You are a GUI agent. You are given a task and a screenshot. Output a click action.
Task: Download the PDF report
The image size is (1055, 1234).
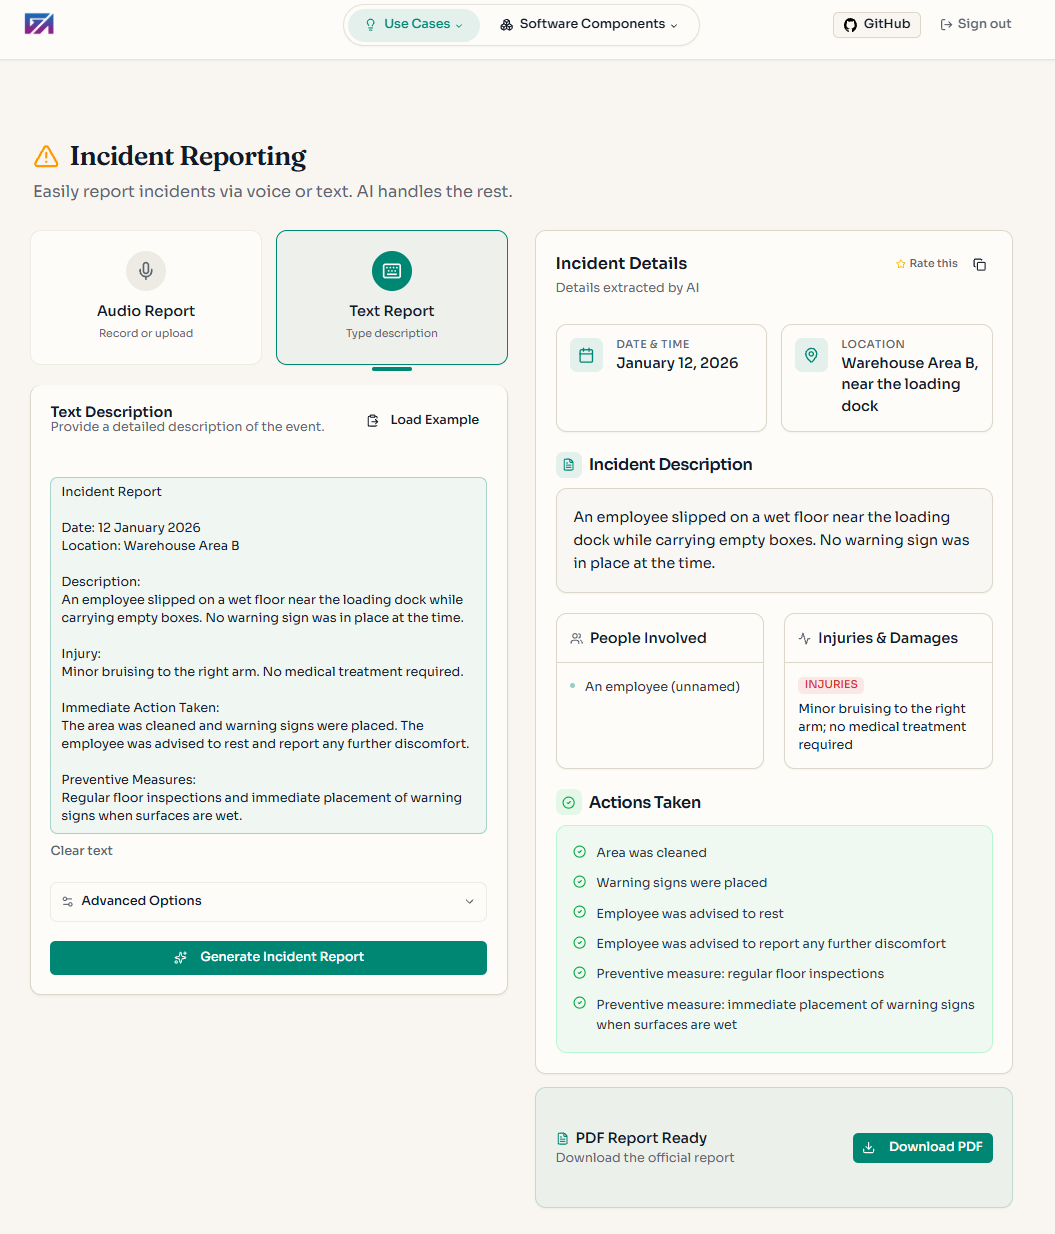922,1147
